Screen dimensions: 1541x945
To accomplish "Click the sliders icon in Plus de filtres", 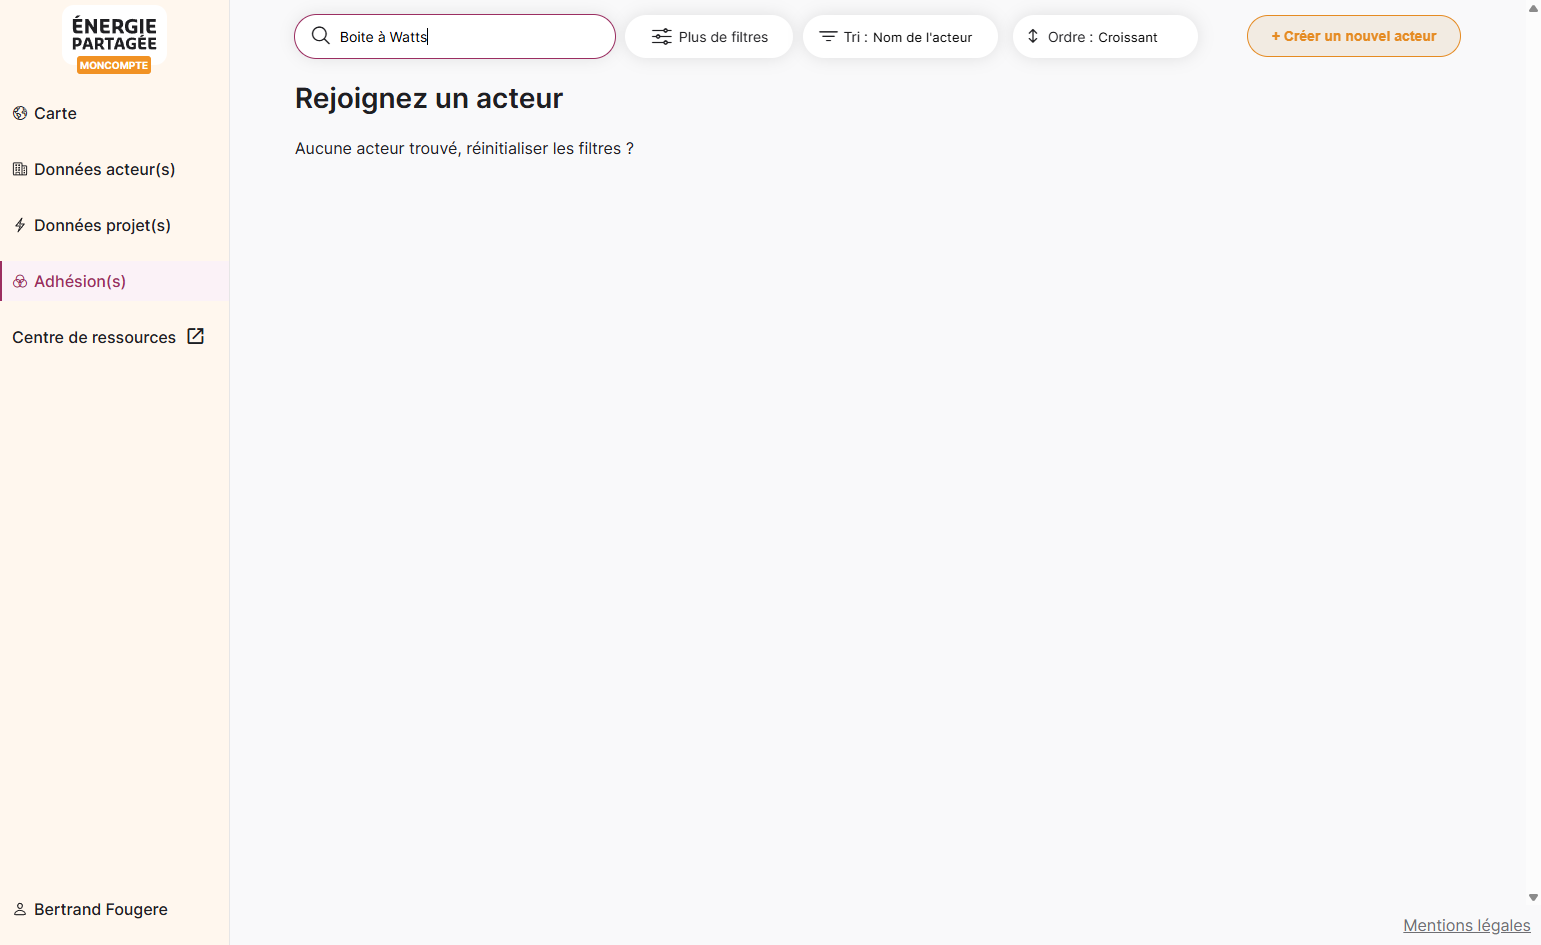I will click(x=662, y=37).
